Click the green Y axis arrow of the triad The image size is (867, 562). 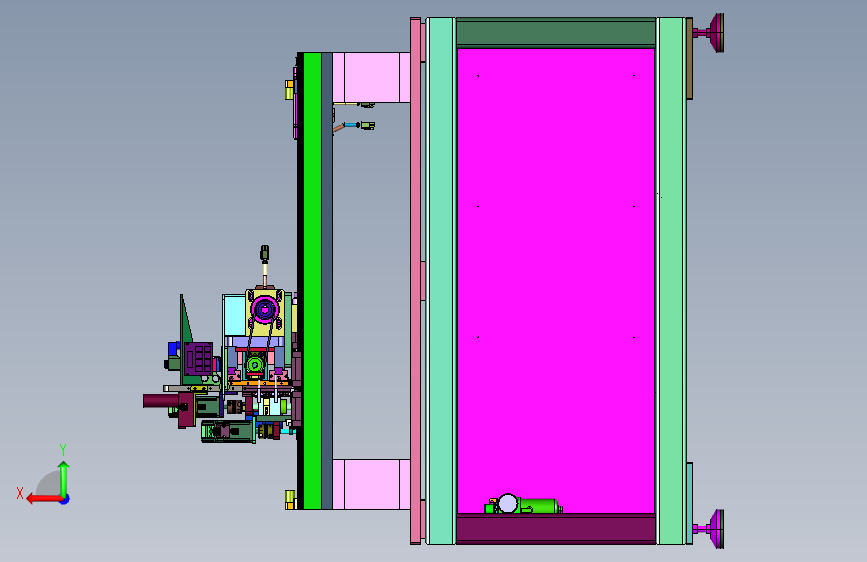[64, 479]
